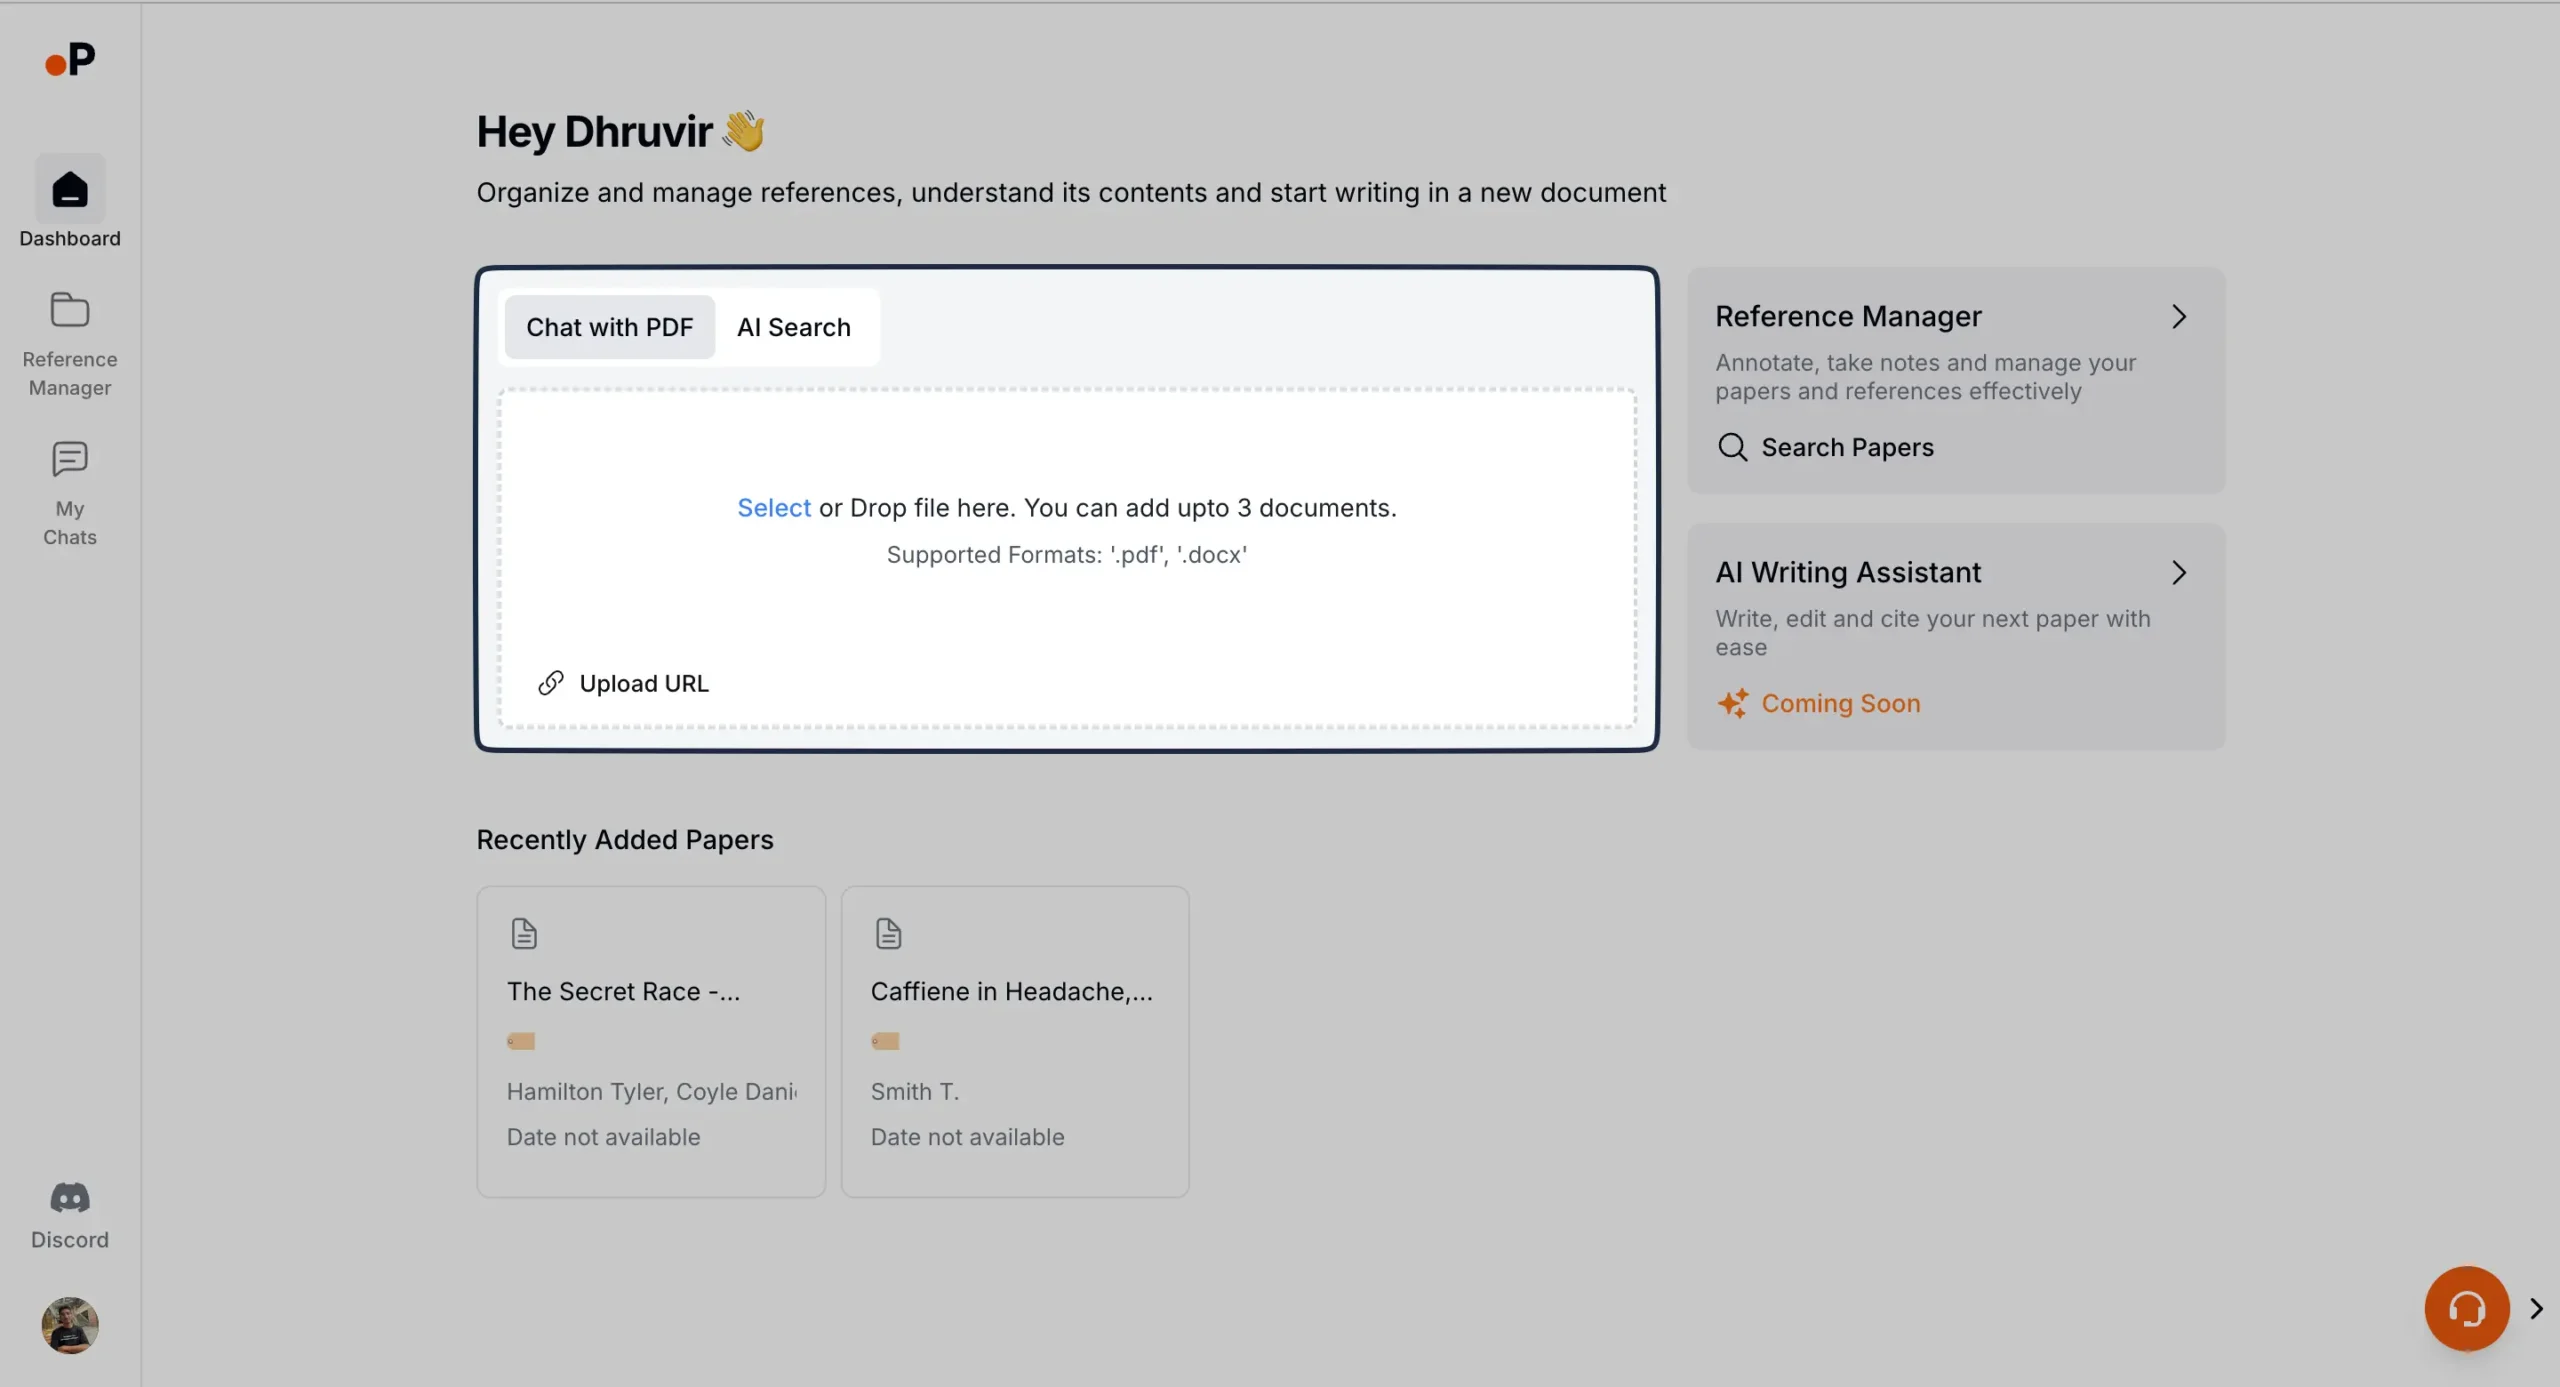Click Date not available under Hamilton Tyler
This screenshot has width=2560, height=1387.
[604, 1137]
